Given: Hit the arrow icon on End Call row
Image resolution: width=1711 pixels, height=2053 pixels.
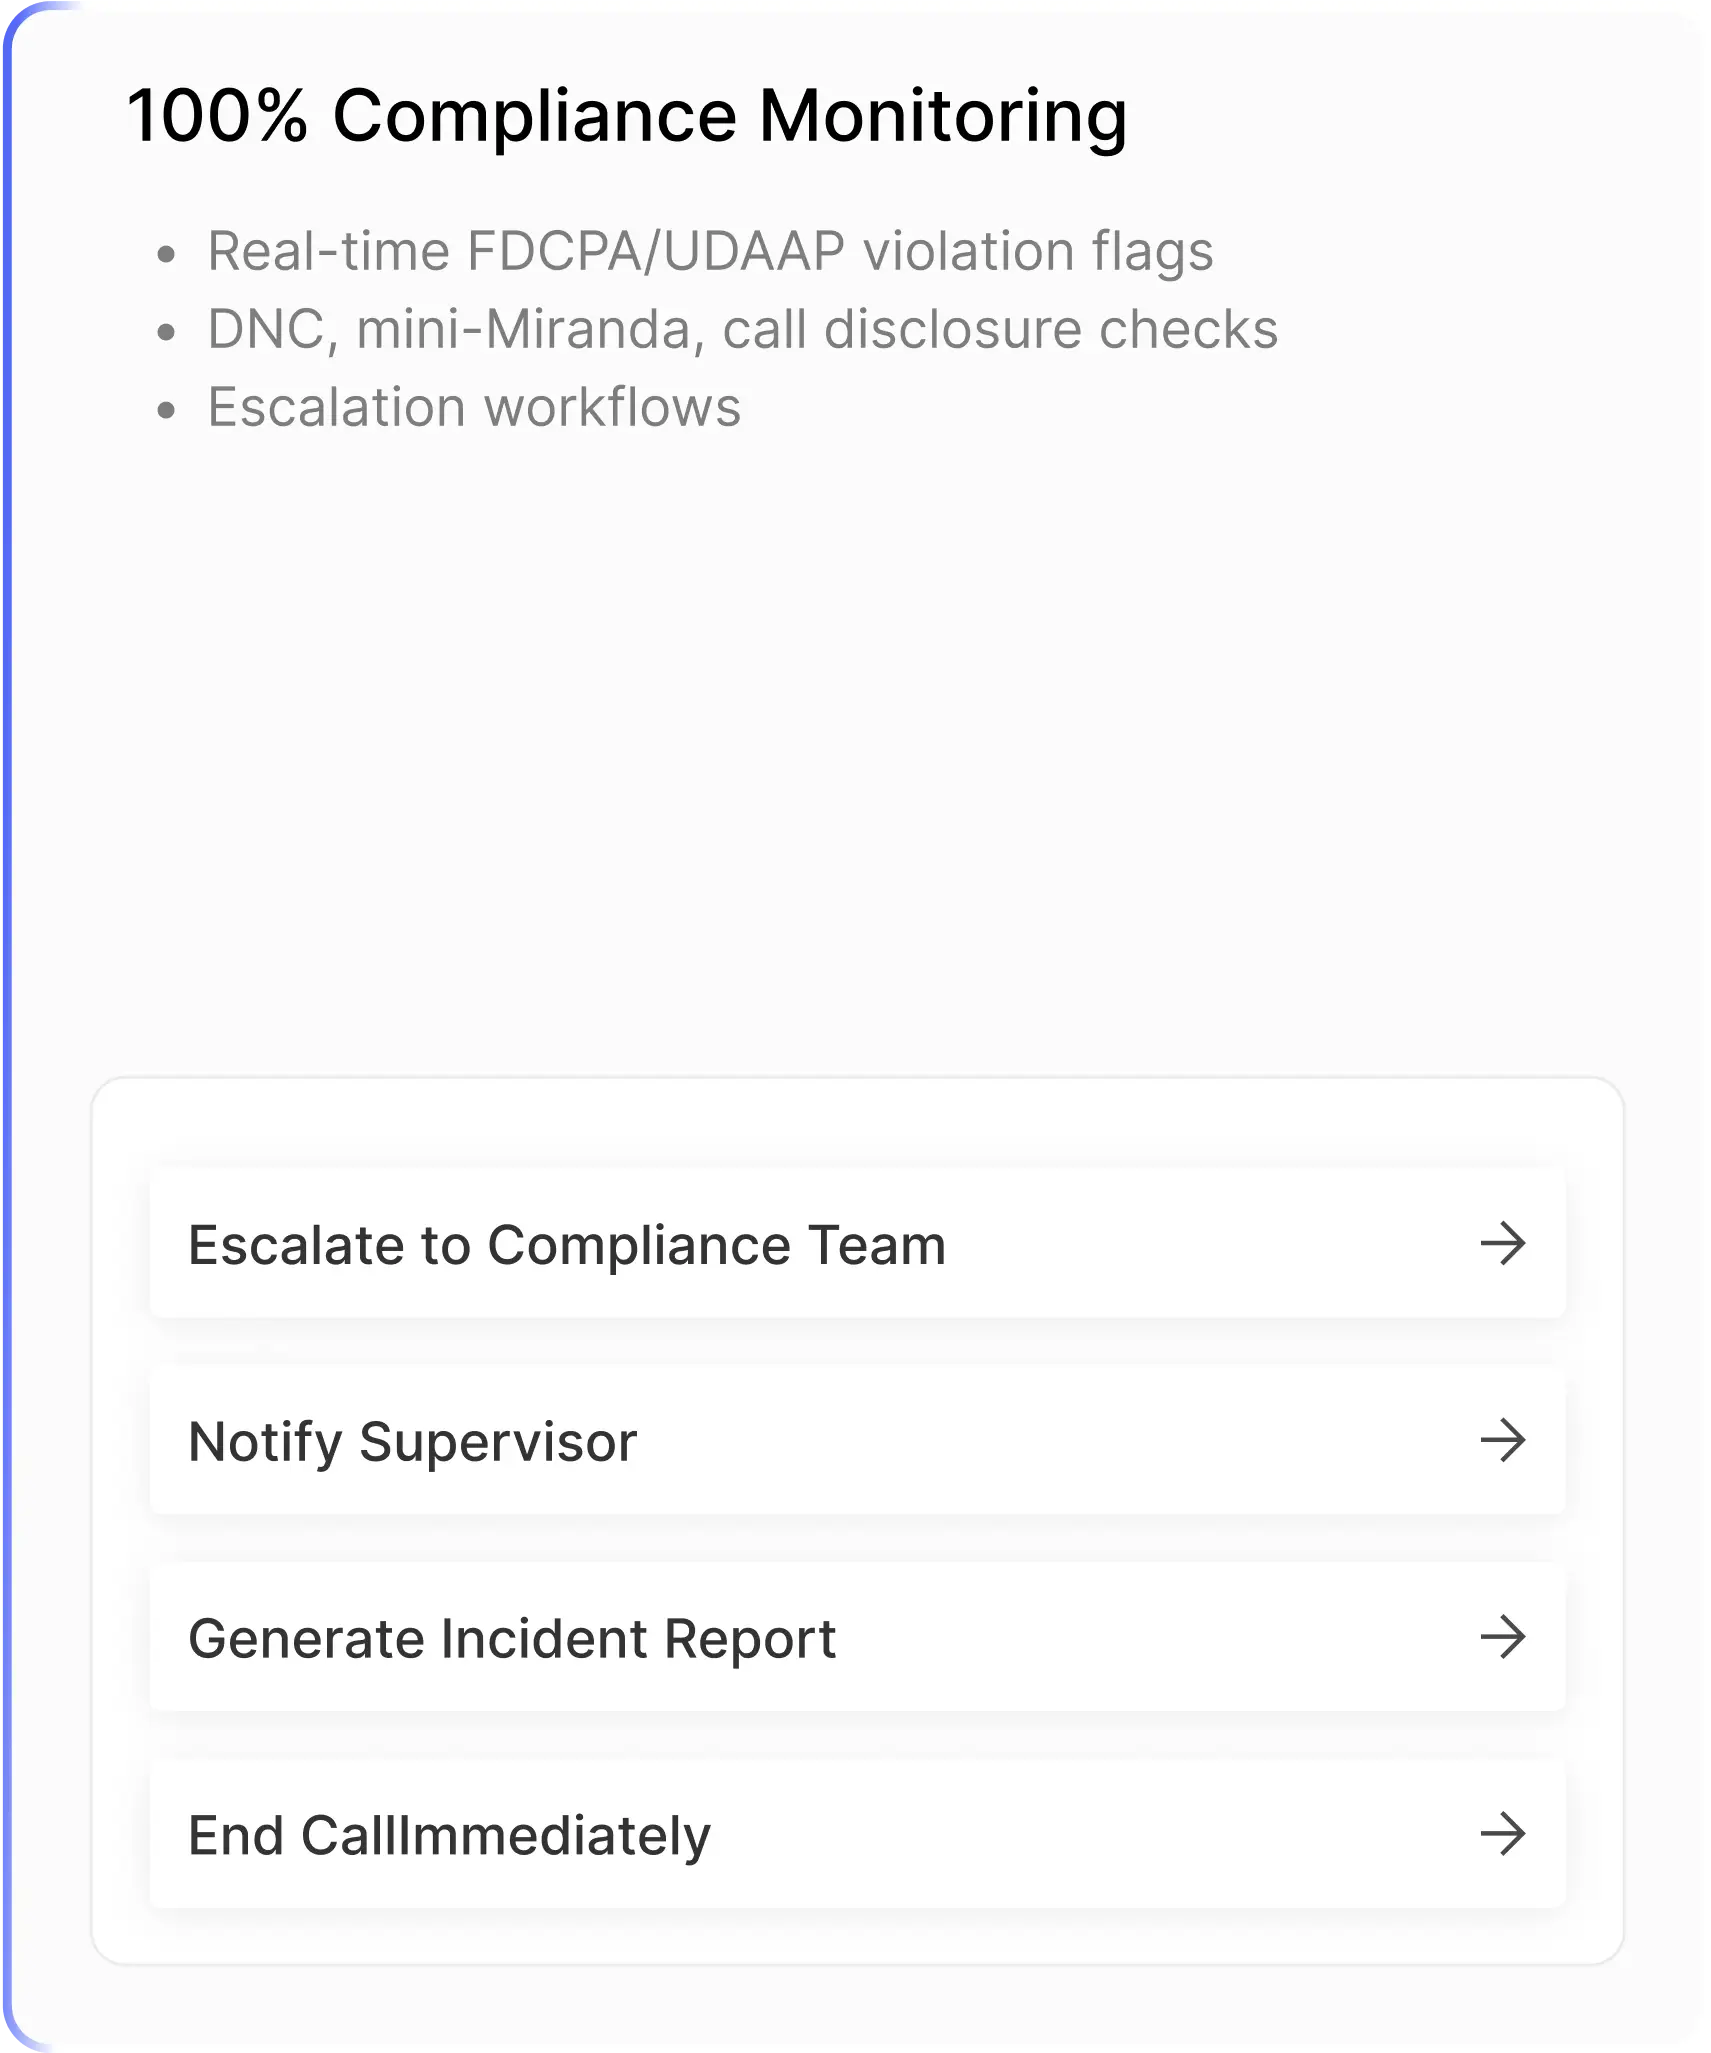Looking at the screenshot, I should (x=1502, y=1834).
